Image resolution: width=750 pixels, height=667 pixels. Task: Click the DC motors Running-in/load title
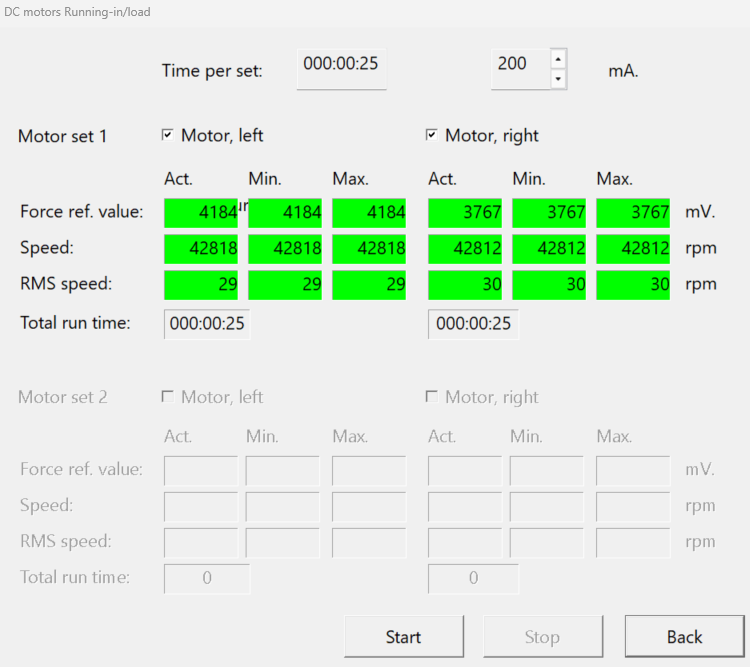coord(77,11)
